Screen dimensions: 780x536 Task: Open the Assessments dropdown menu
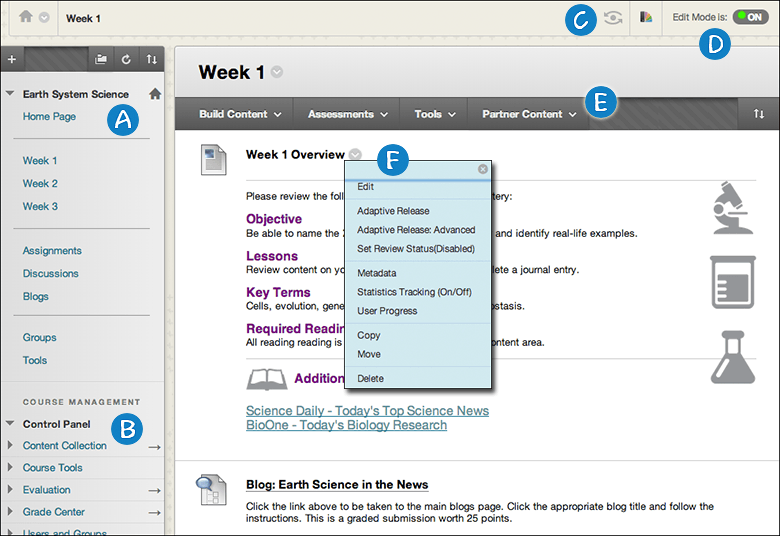click(348, 114)
